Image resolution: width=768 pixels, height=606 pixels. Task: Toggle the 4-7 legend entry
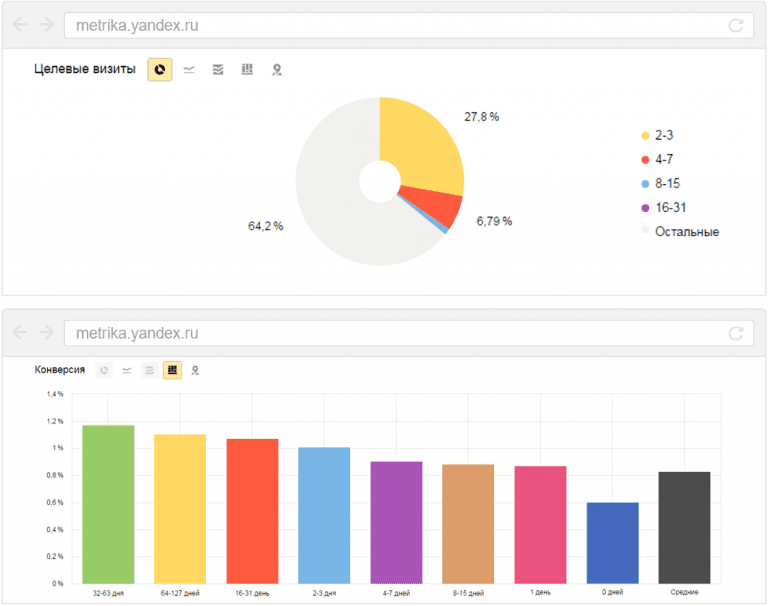(657, 159)
